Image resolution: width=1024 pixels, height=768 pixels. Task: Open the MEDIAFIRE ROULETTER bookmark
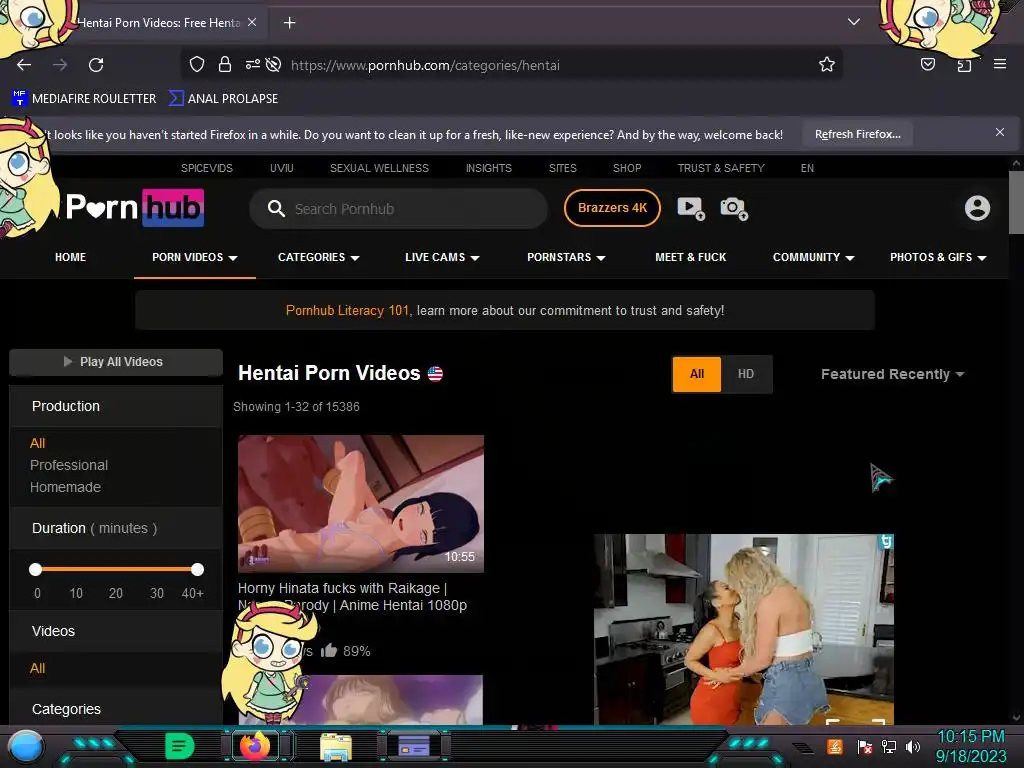point(84,99)
